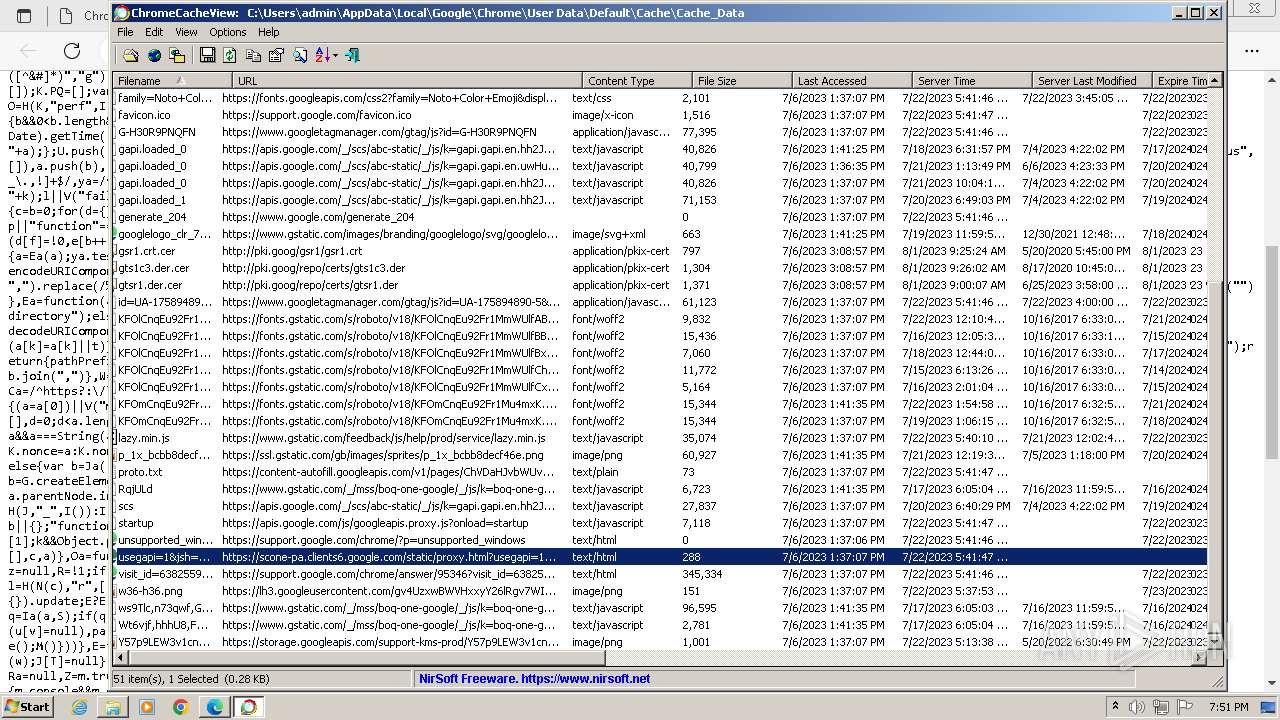
Task: Select the lazy.min.js row
Action: pos(660,438)
